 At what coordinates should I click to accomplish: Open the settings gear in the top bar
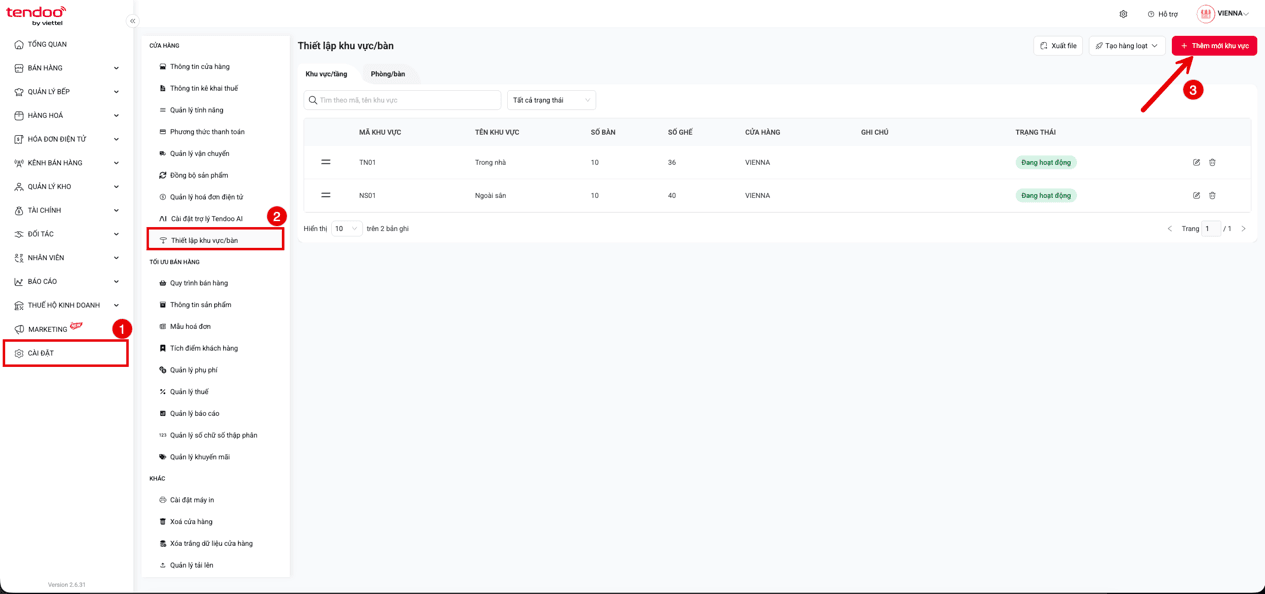(1123, 14)
